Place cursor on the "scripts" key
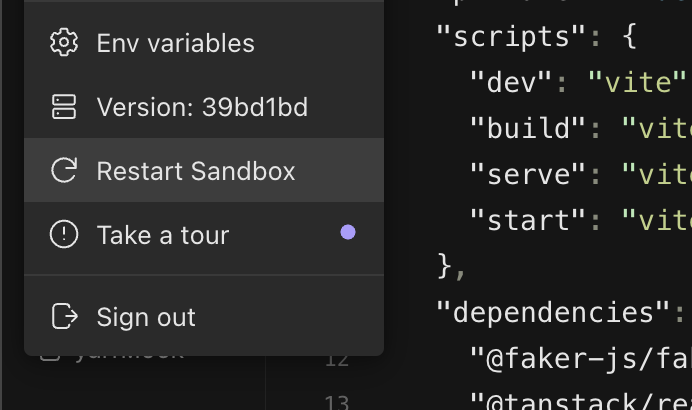This screenshot has width=692, height=410. click(511, 36)
